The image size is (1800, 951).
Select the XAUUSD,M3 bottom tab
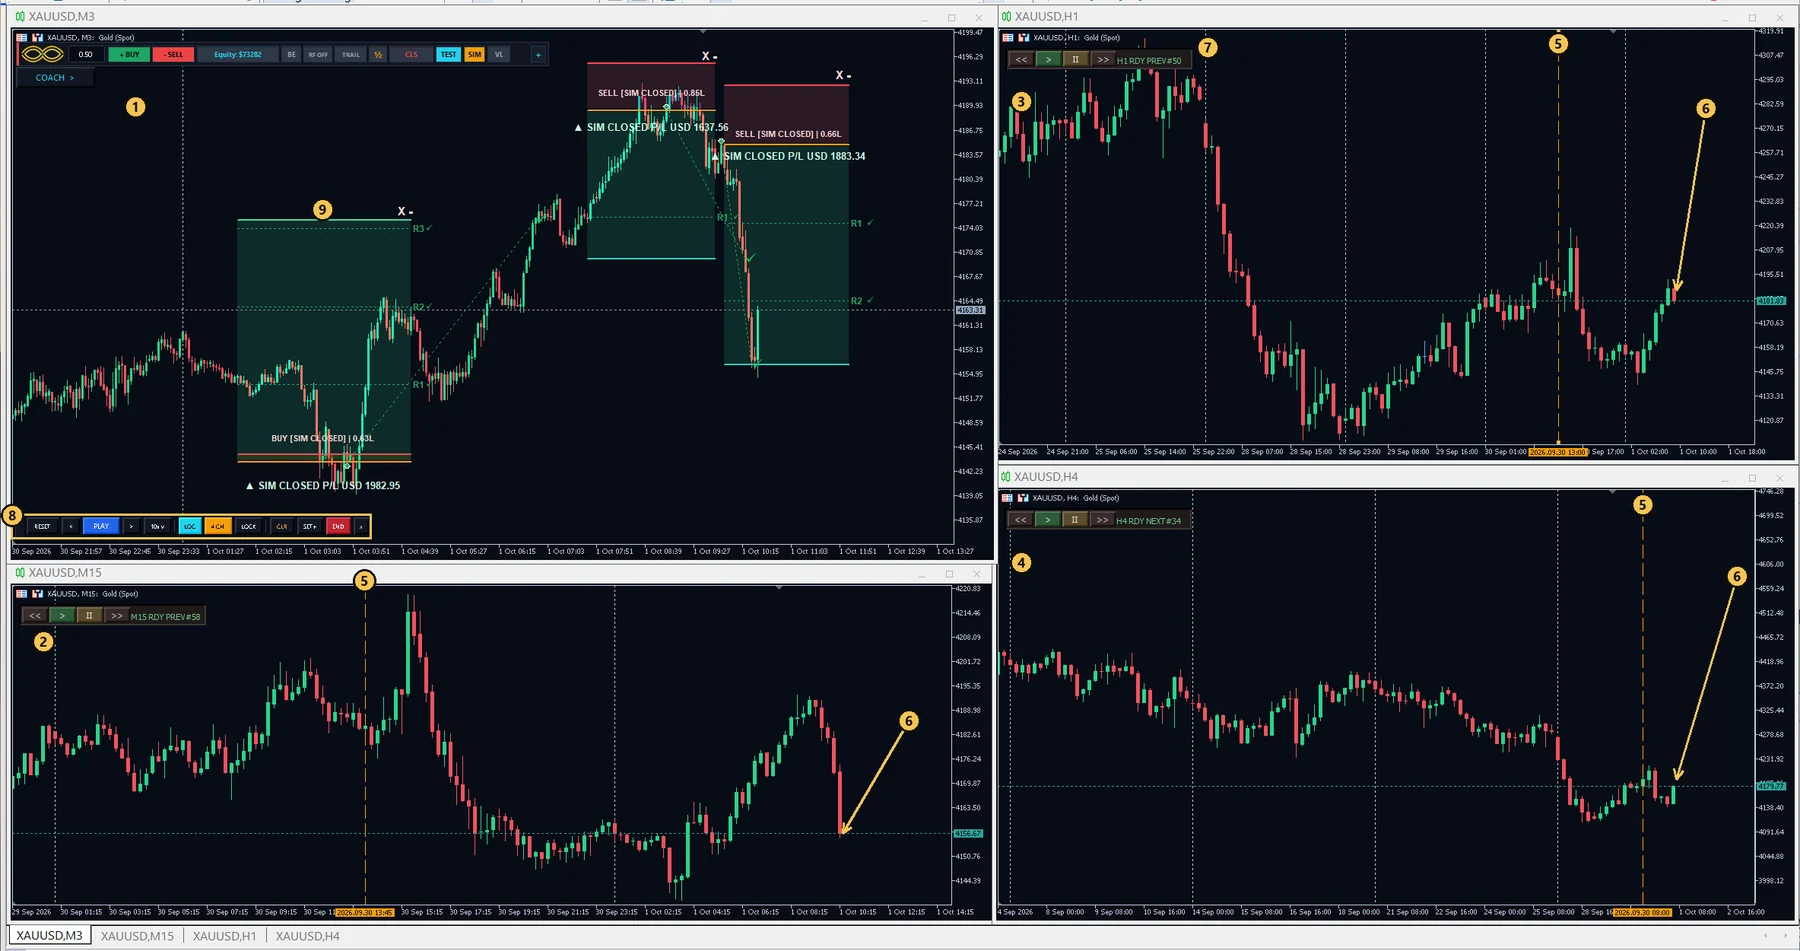point(49,936)
